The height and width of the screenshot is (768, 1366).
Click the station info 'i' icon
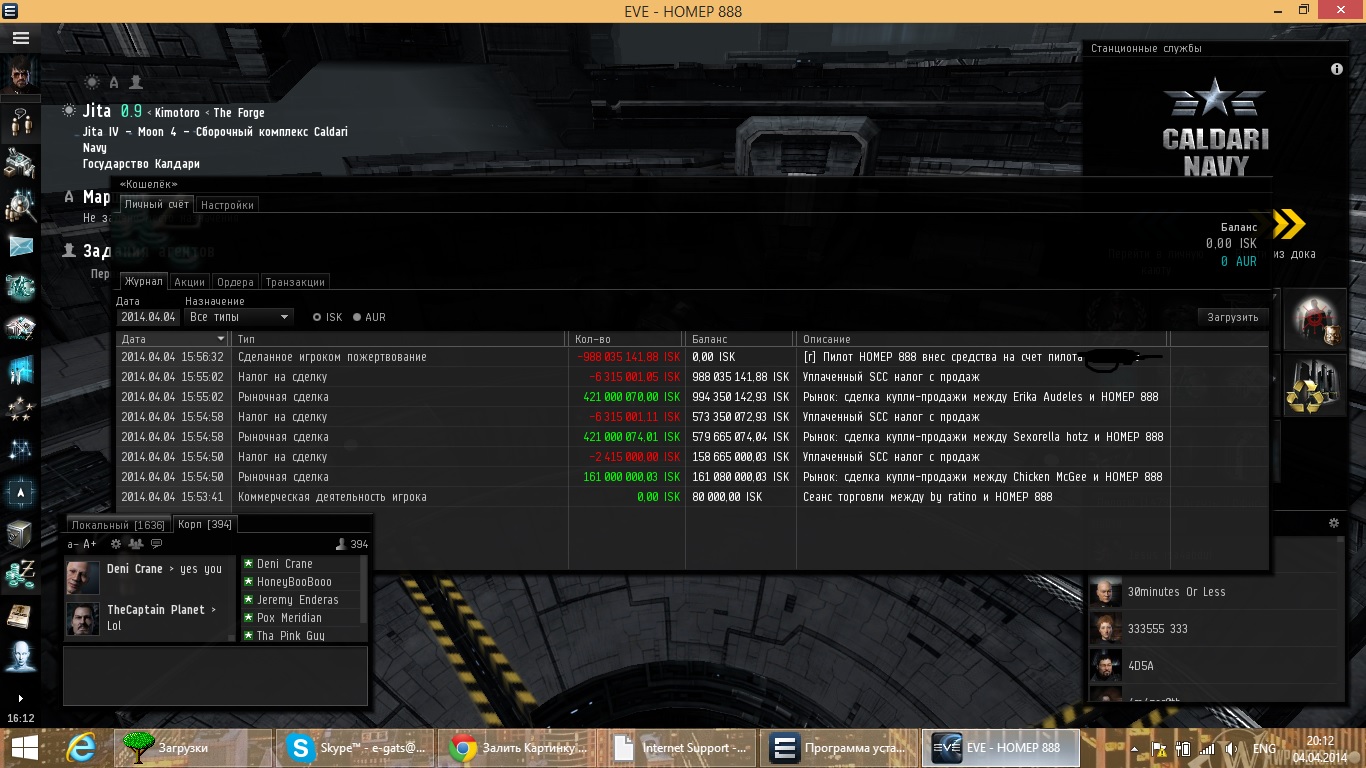1337,69
